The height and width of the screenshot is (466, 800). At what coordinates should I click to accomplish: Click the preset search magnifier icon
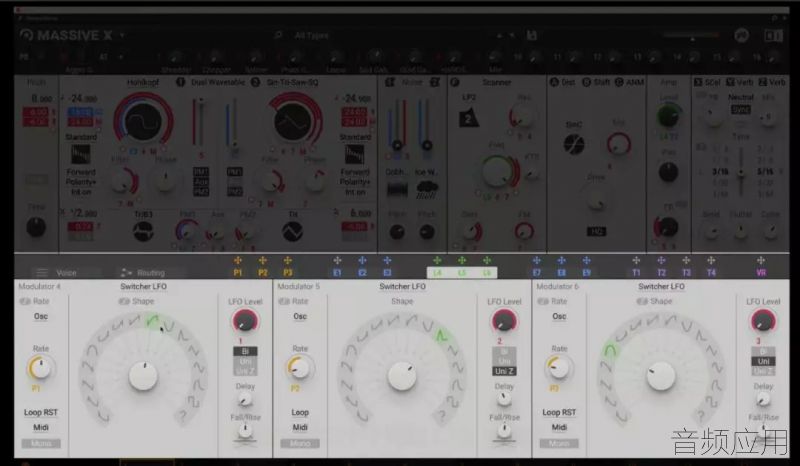(x=278, y=35)
